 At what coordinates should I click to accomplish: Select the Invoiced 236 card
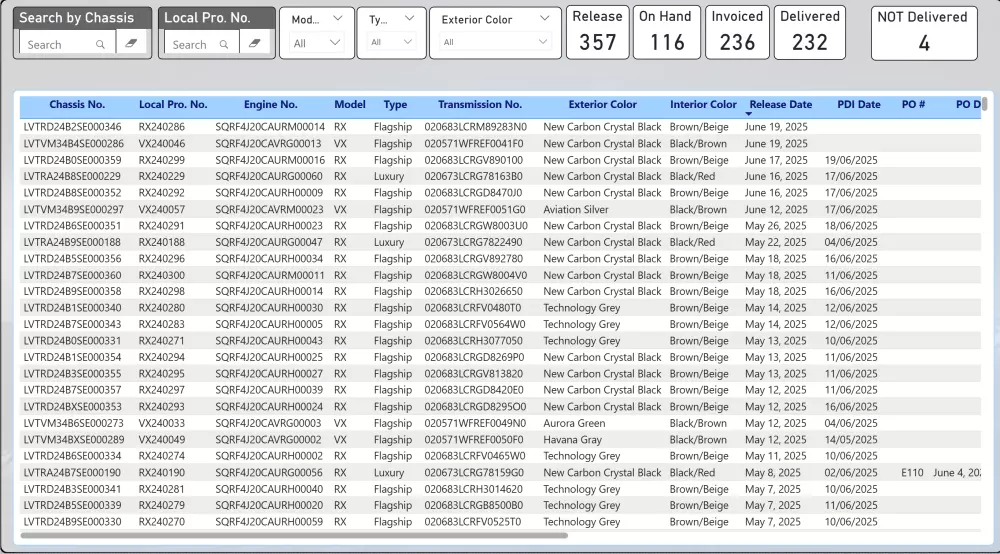tap(737, 33)
